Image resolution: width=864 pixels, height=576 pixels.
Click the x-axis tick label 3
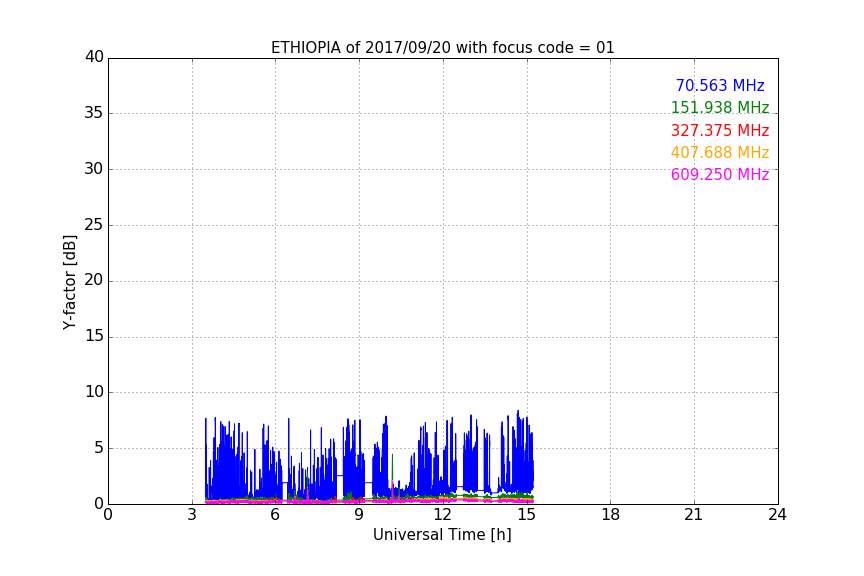(x=192, y=515)
